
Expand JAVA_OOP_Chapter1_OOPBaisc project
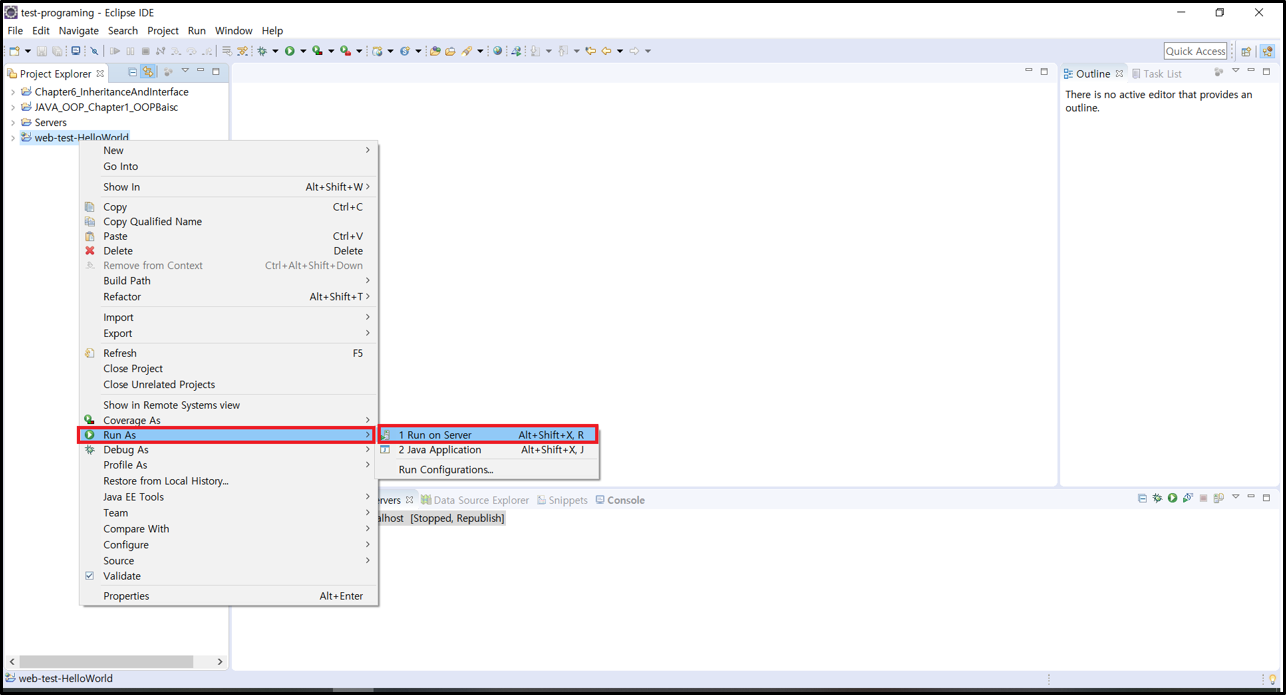(13, 107)
